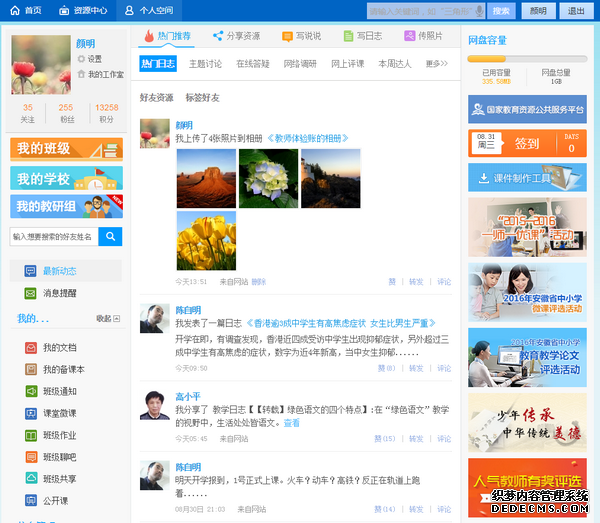Screen dimensions: 600x523
Task: Click the 课堂微课 blue icon
Action: point(31,413)
